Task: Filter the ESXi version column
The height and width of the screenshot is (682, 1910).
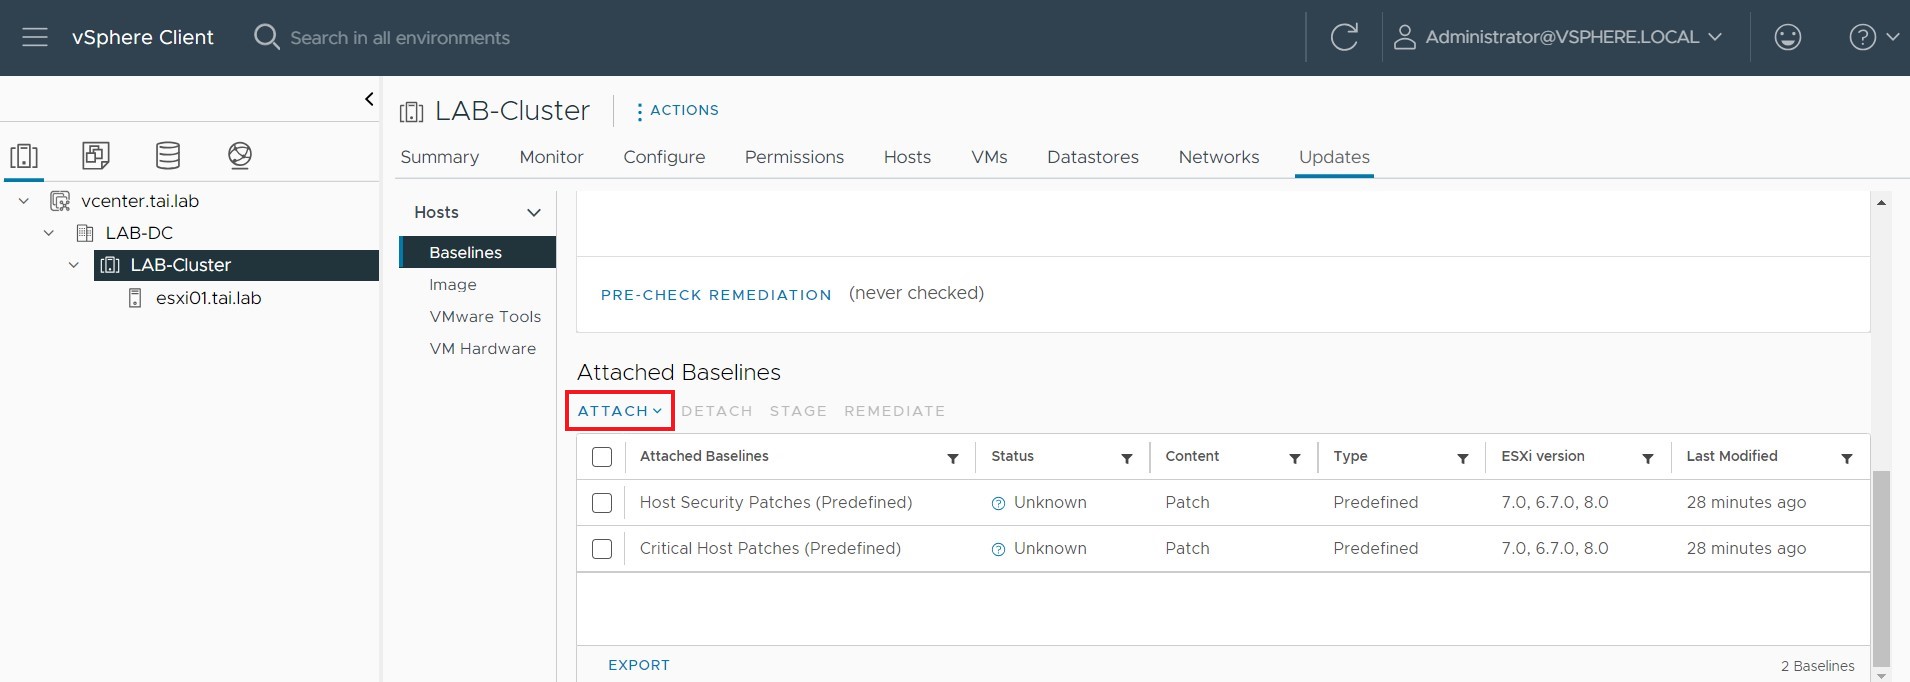Action: coord(1648,458)
